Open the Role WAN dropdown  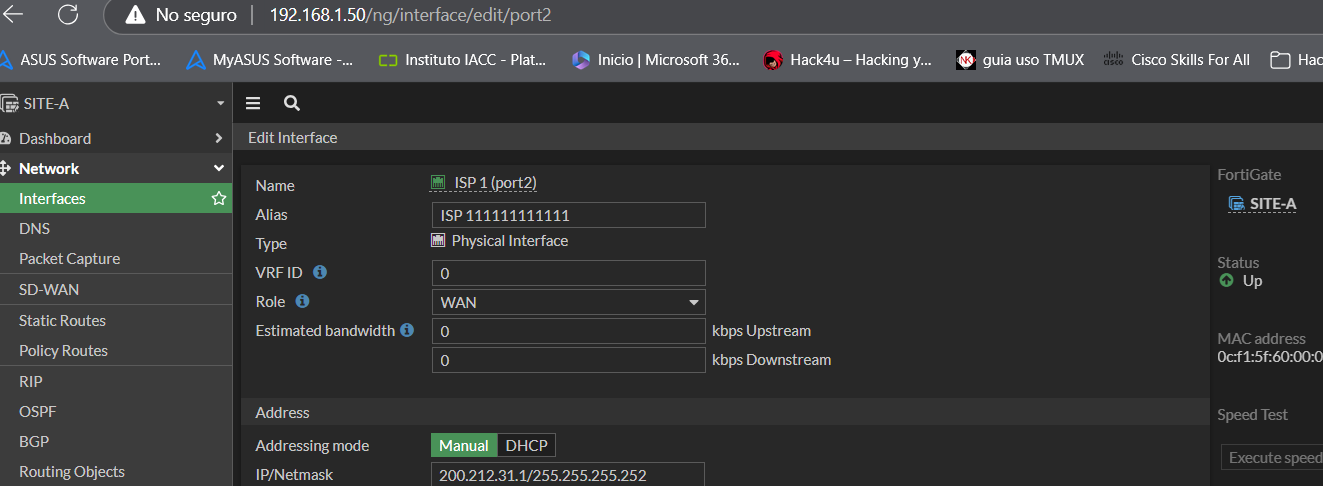tap(568, 302)
